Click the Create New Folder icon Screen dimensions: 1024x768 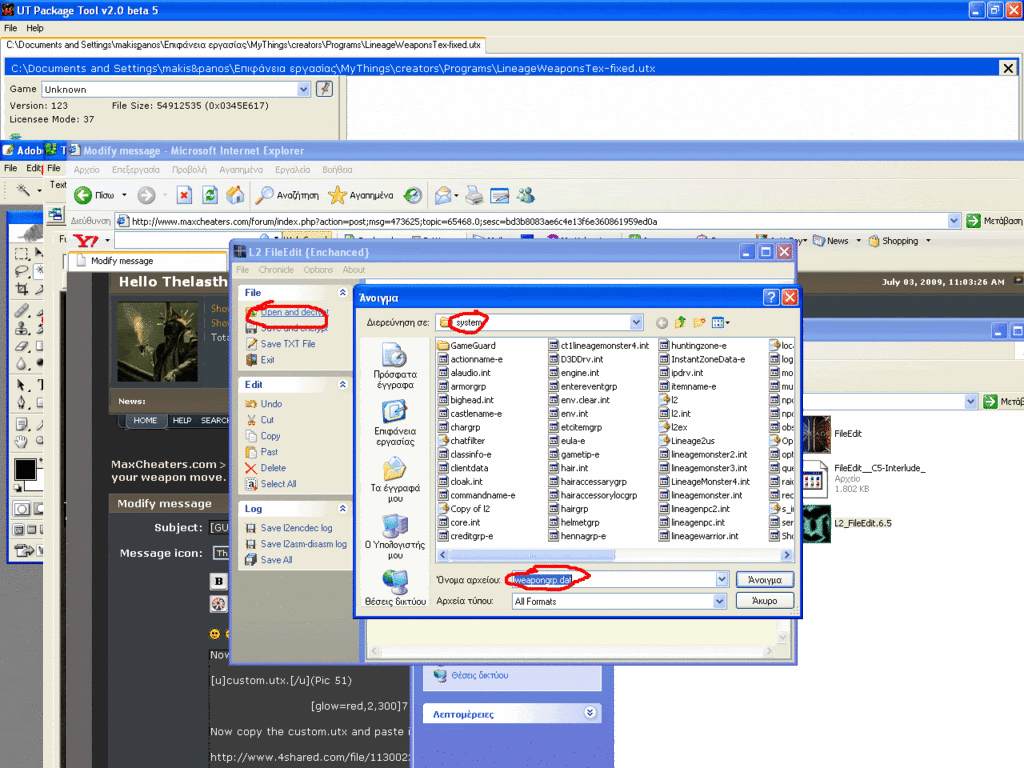[699, 323]
